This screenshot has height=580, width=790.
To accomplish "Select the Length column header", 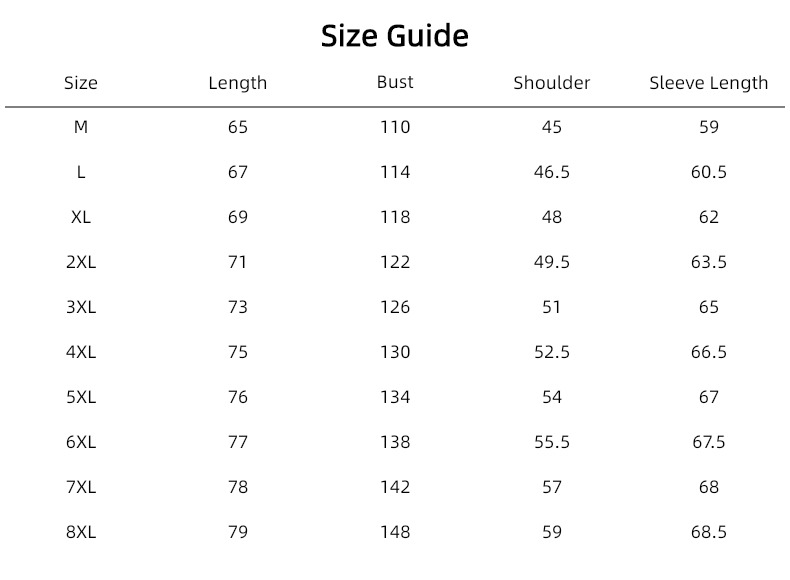I will coord(238,83).
